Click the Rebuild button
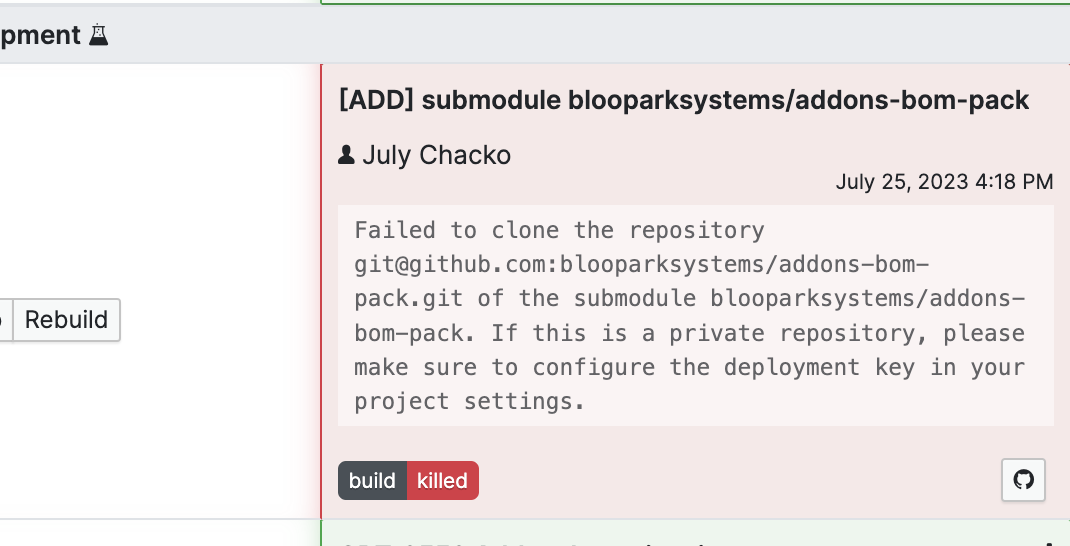 click(66, 319)
